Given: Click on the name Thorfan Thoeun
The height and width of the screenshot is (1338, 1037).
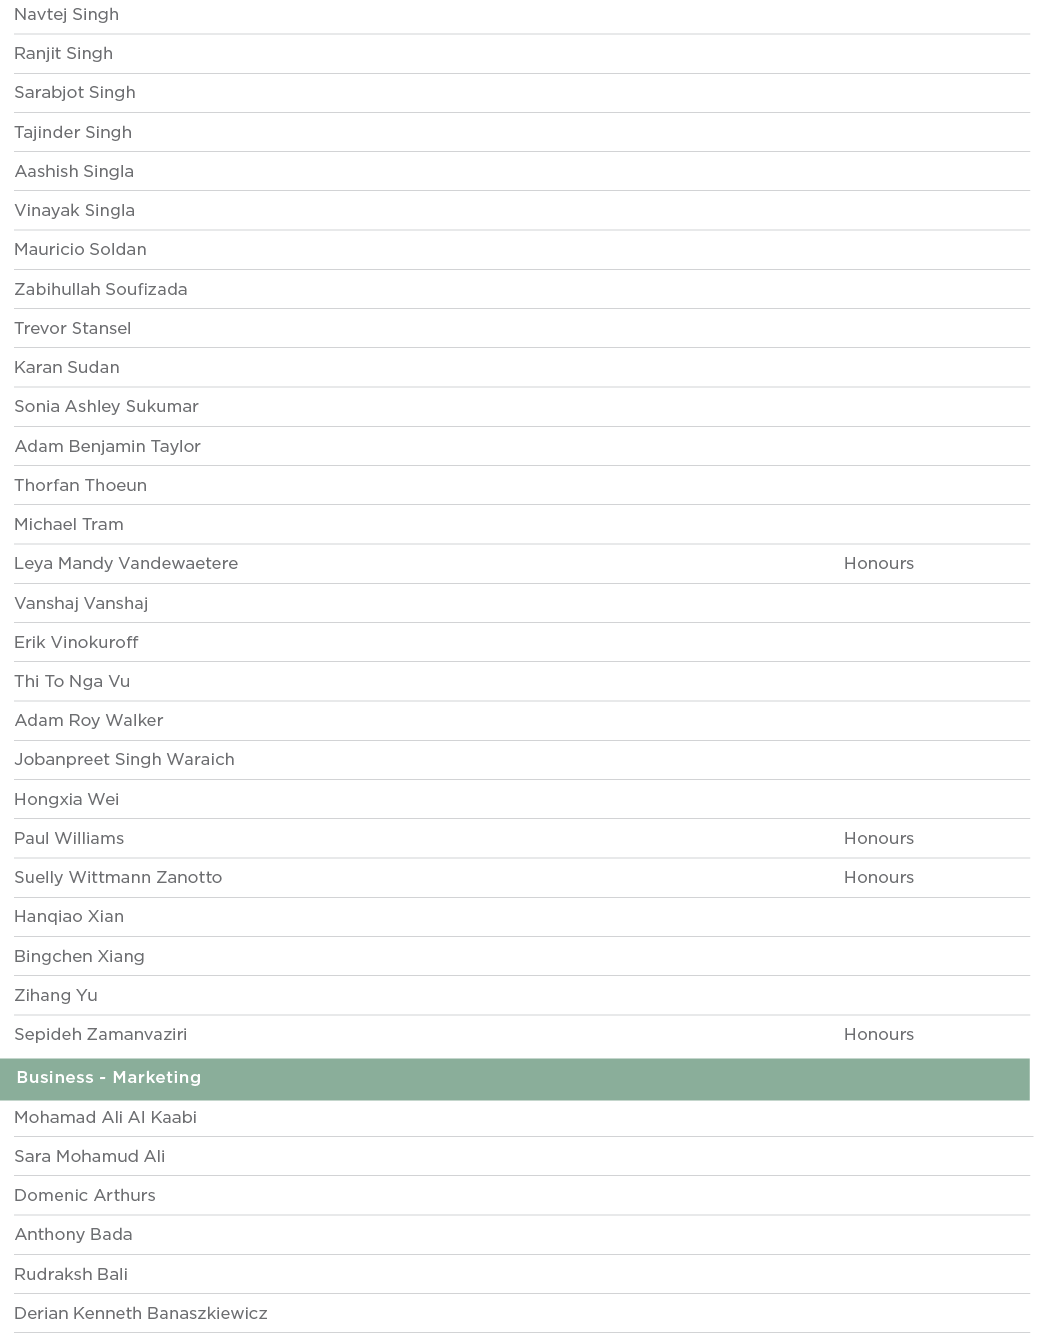Looking at the screenshot, I should pyautogui.click(x=80, y=485).
